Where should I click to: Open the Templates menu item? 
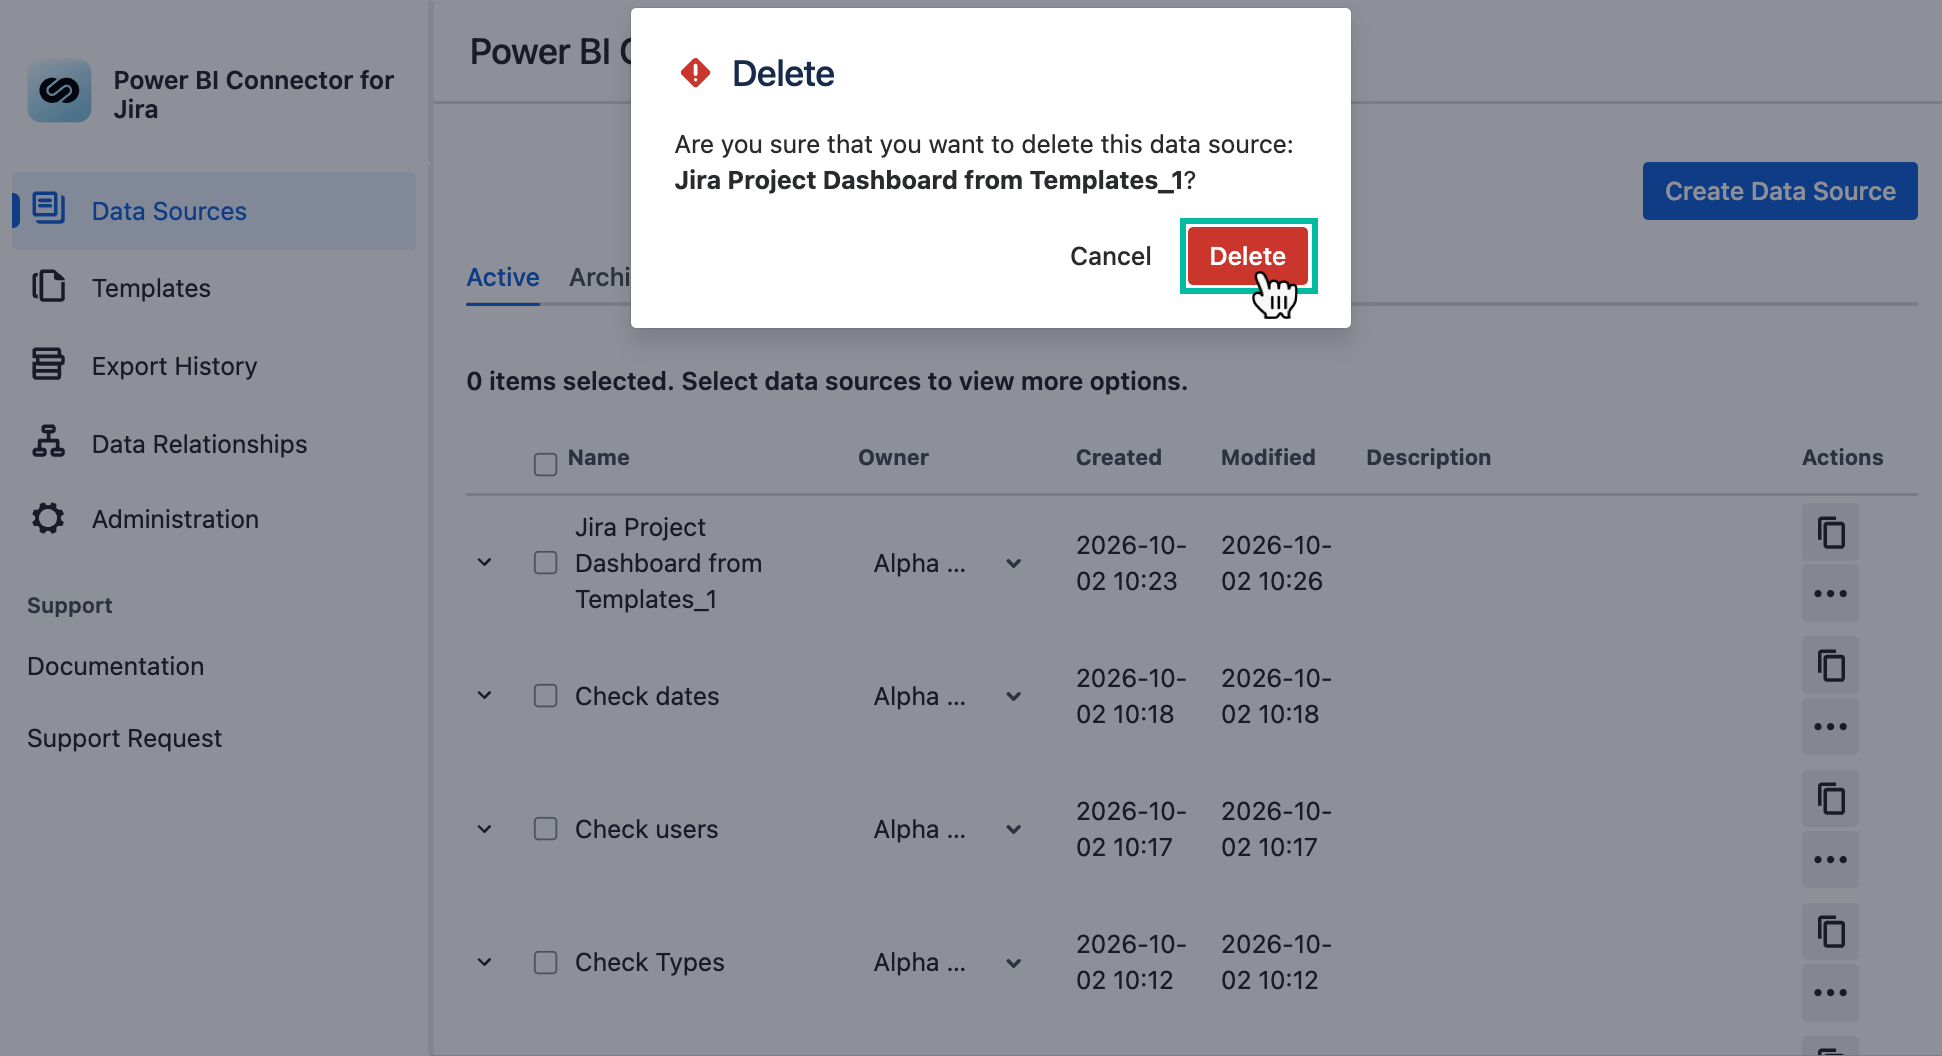[214, 288]
